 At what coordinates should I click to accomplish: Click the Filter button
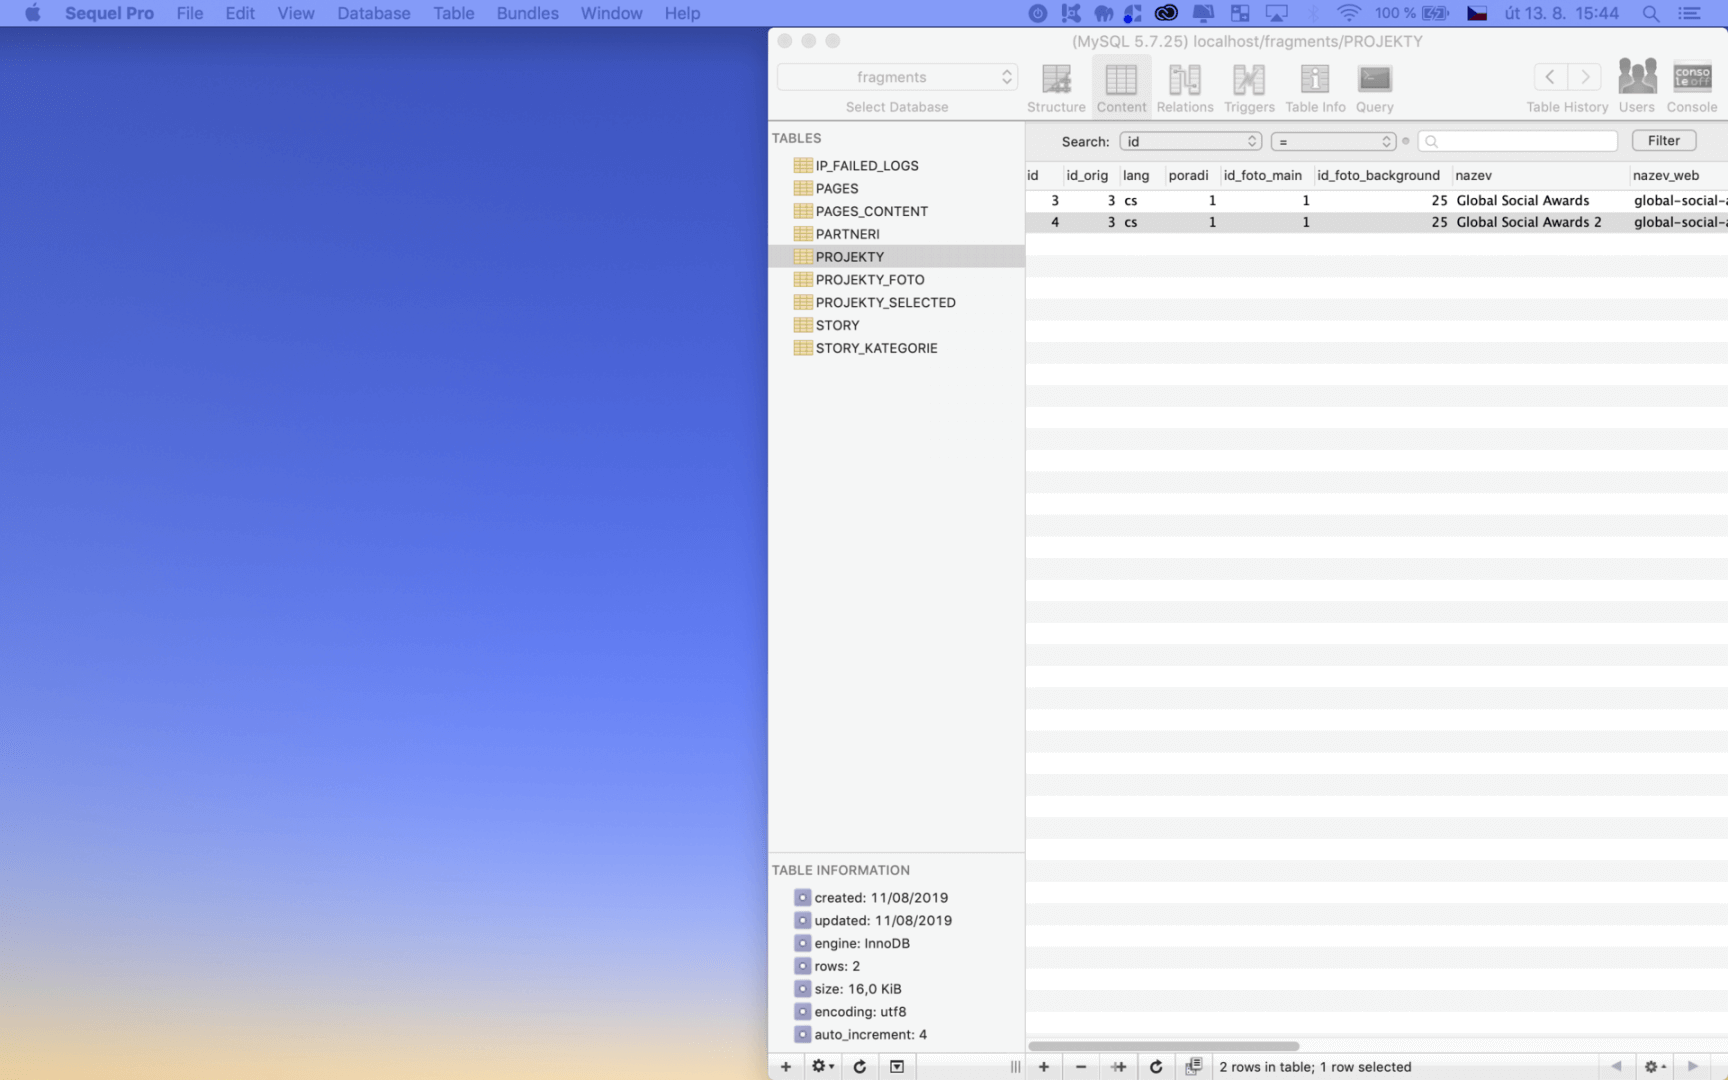pyautogui.click(x=1663, y=141)
